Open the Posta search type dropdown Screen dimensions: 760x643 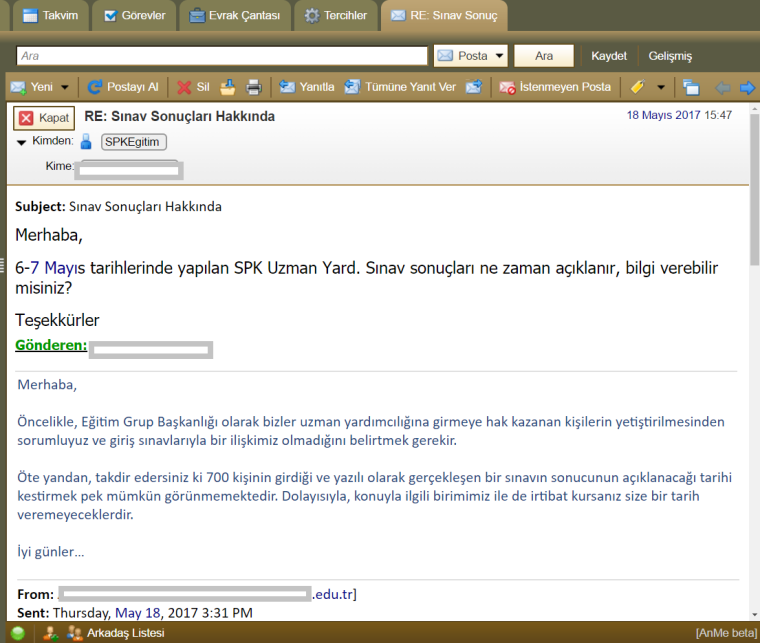click(471, 56)
